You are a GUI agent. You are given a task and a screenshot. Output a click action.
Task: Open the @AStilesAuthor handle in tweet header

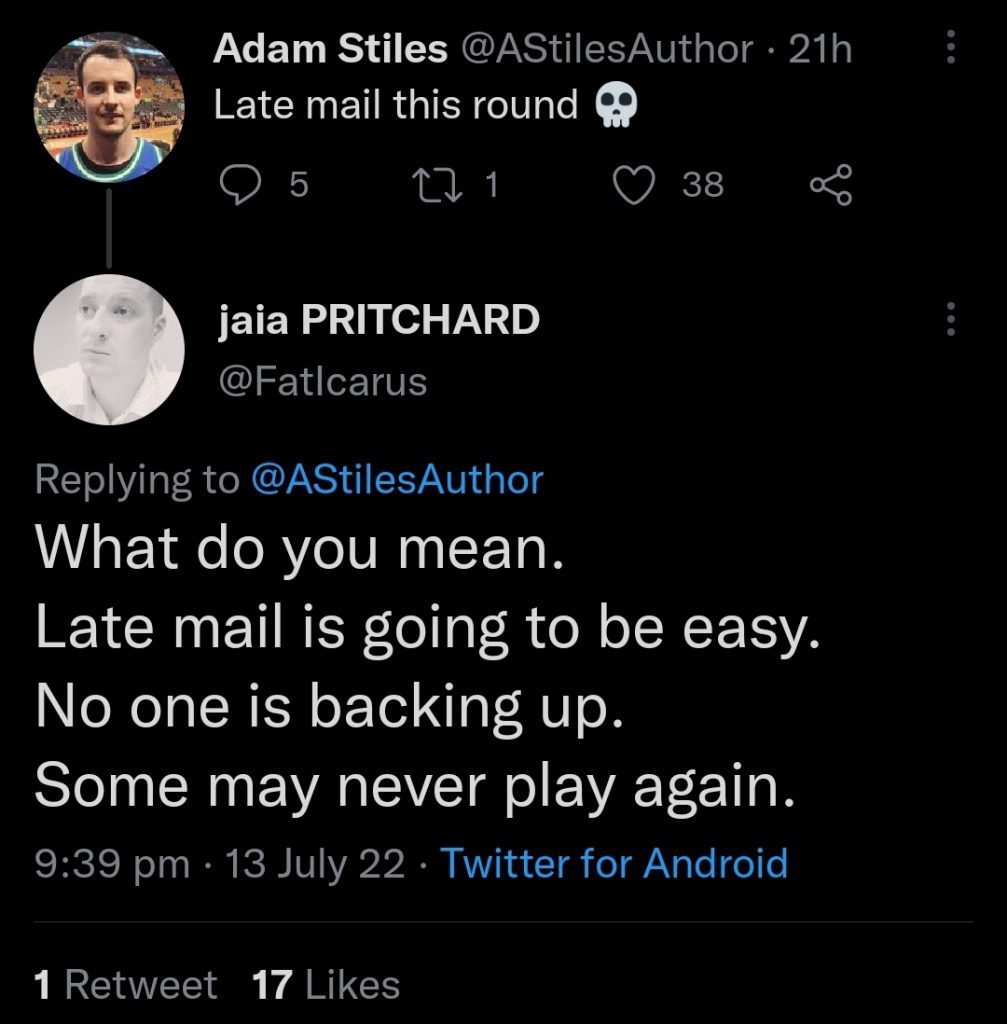click(607, 49)
